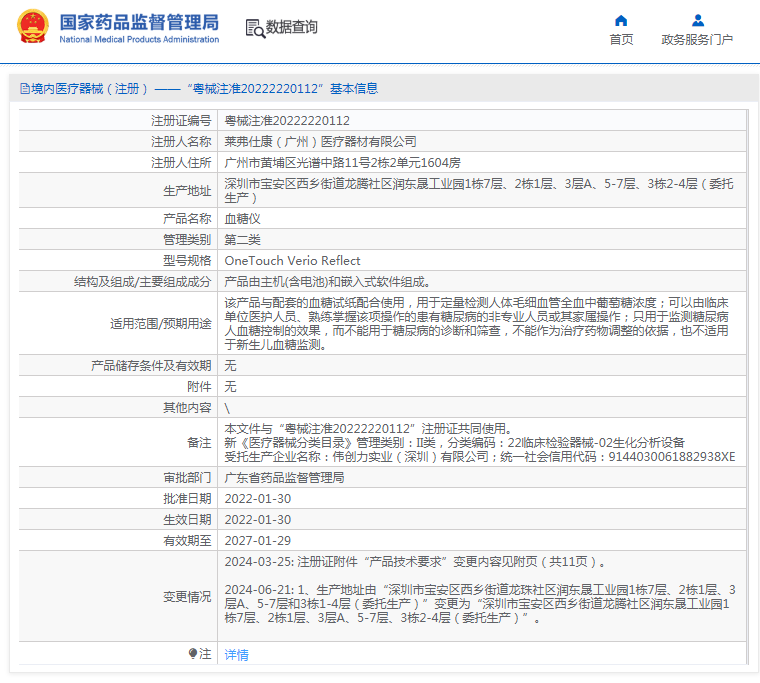
Task: Click the 2024-03-25 change record line
Action: coord(415,562)
